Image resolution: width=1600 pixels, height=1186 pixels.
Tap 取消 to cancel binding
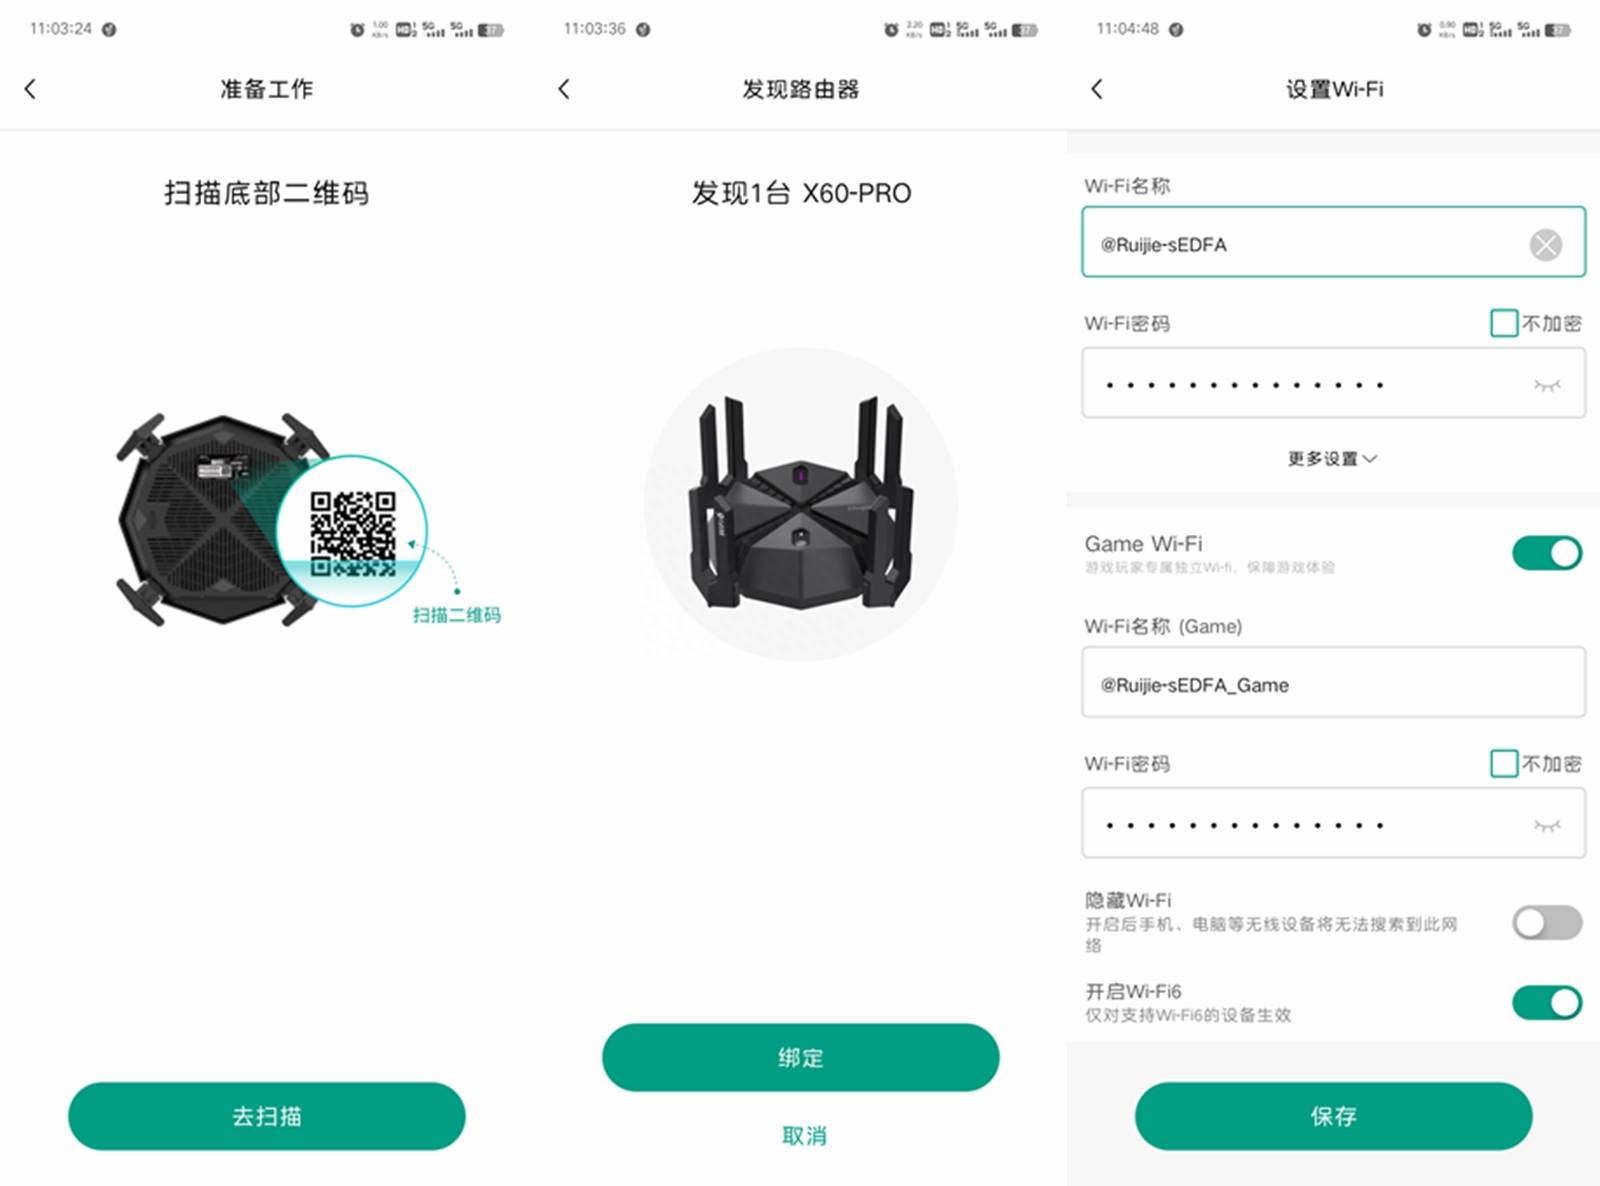[x=804, y=1135]
